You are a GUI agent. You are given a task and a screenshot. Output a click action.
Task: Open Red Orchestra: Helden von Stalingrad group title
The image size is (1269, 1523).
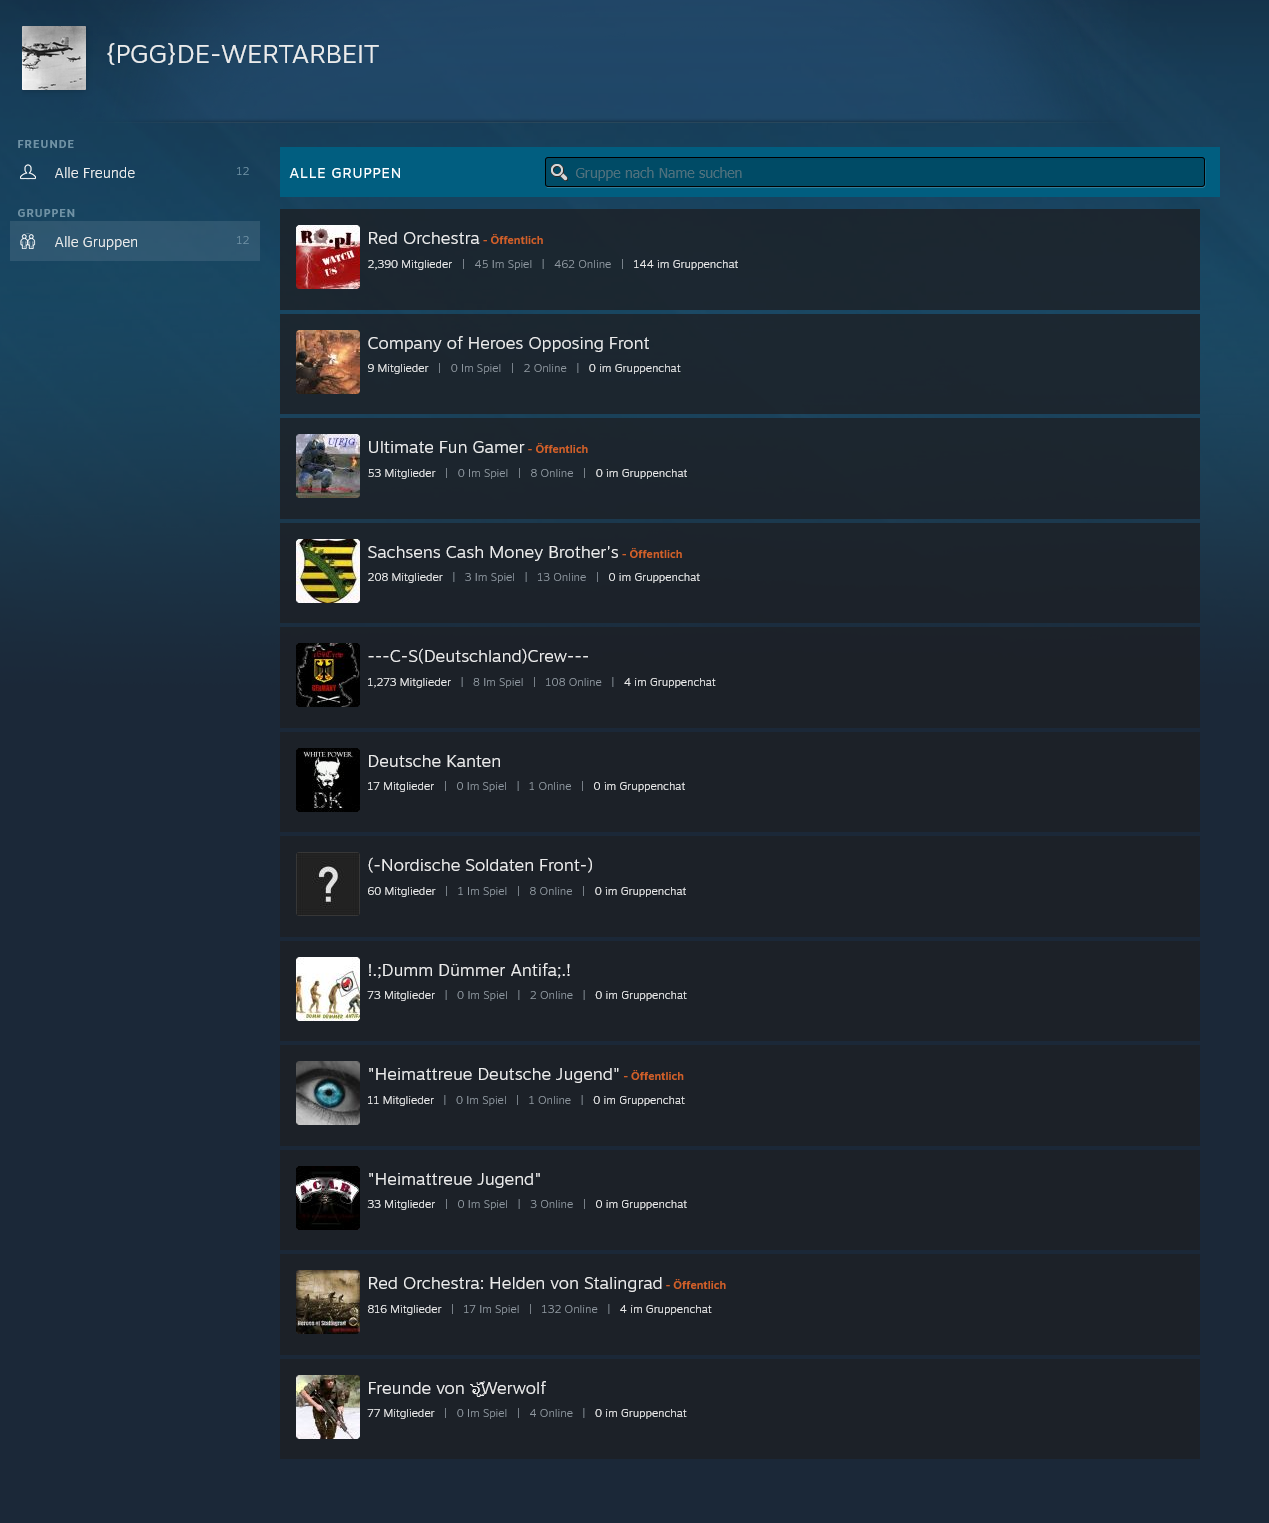pyautogui.click(x=514, y=1283)
